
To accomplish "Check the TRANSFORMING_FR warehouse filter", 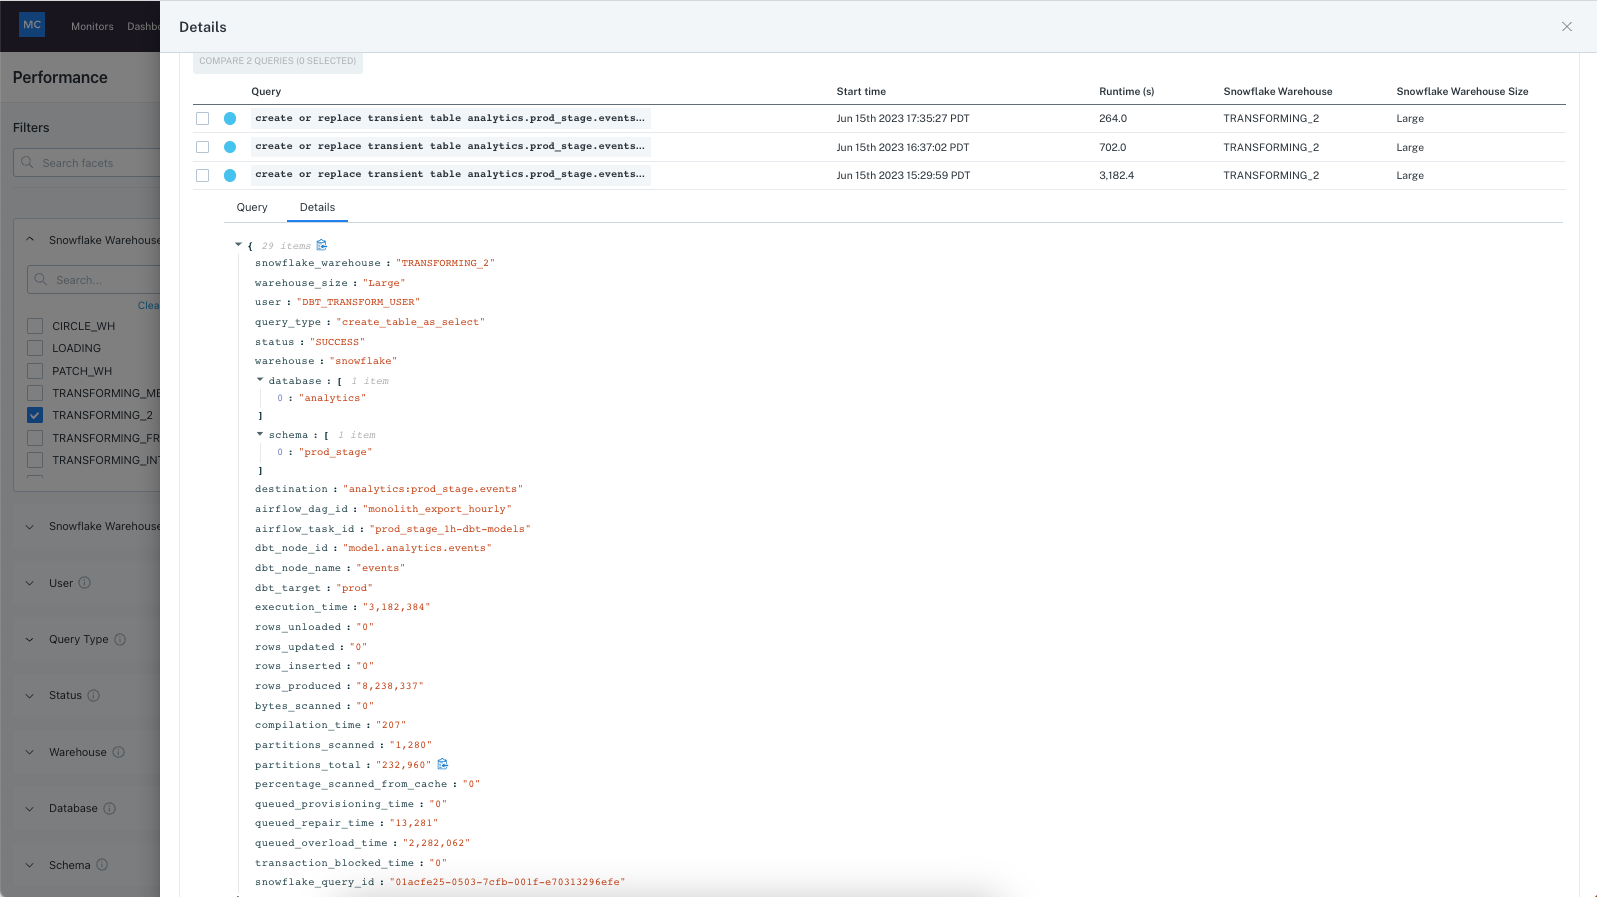I will 35,438.
